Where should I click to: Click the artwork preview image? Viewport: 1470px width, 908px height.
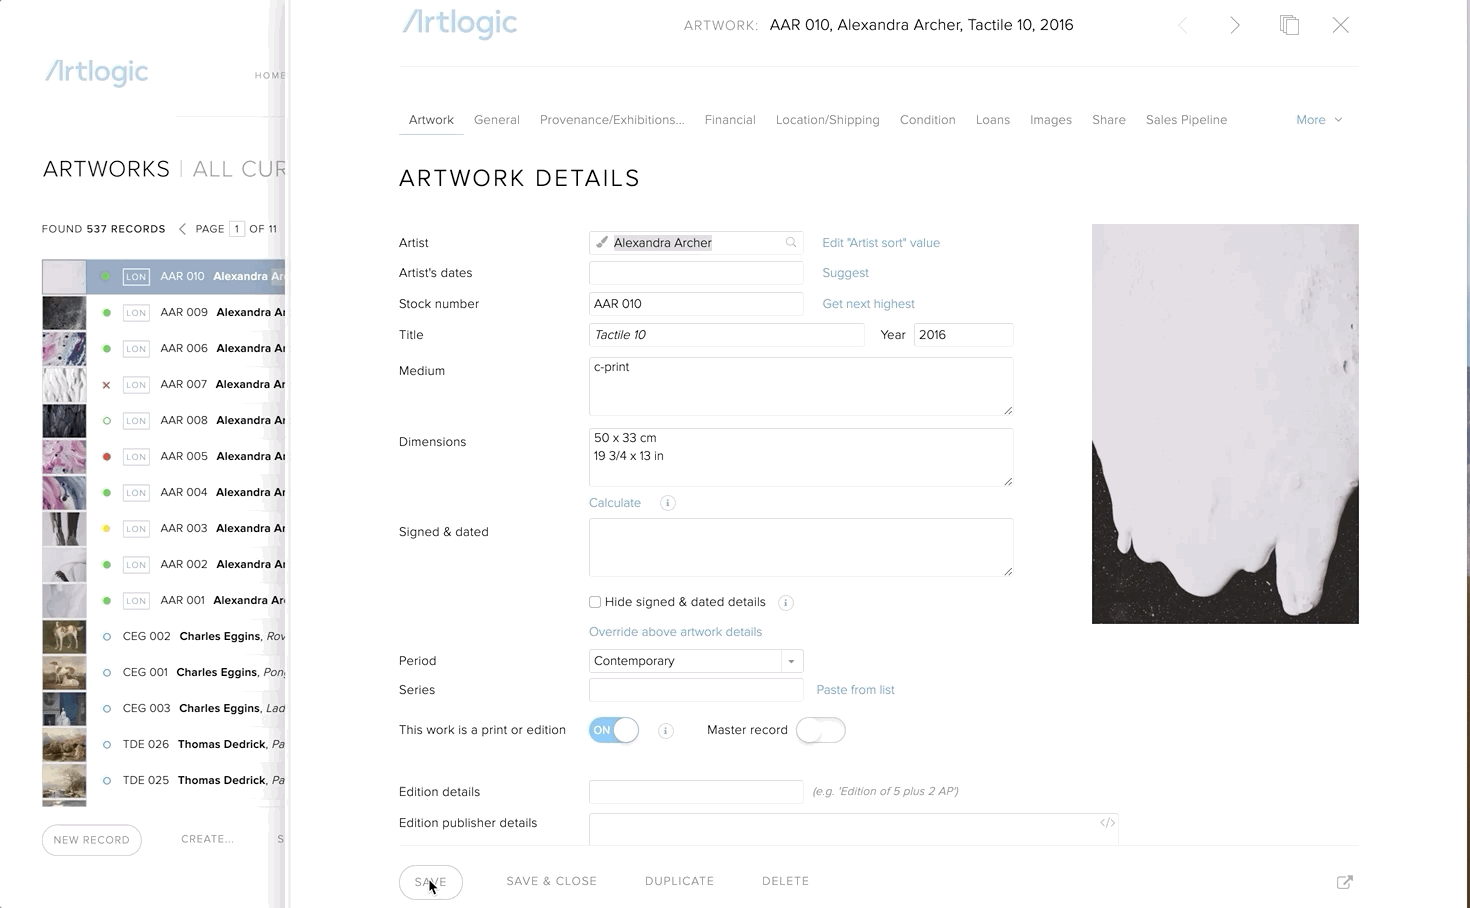point(1225,424)
